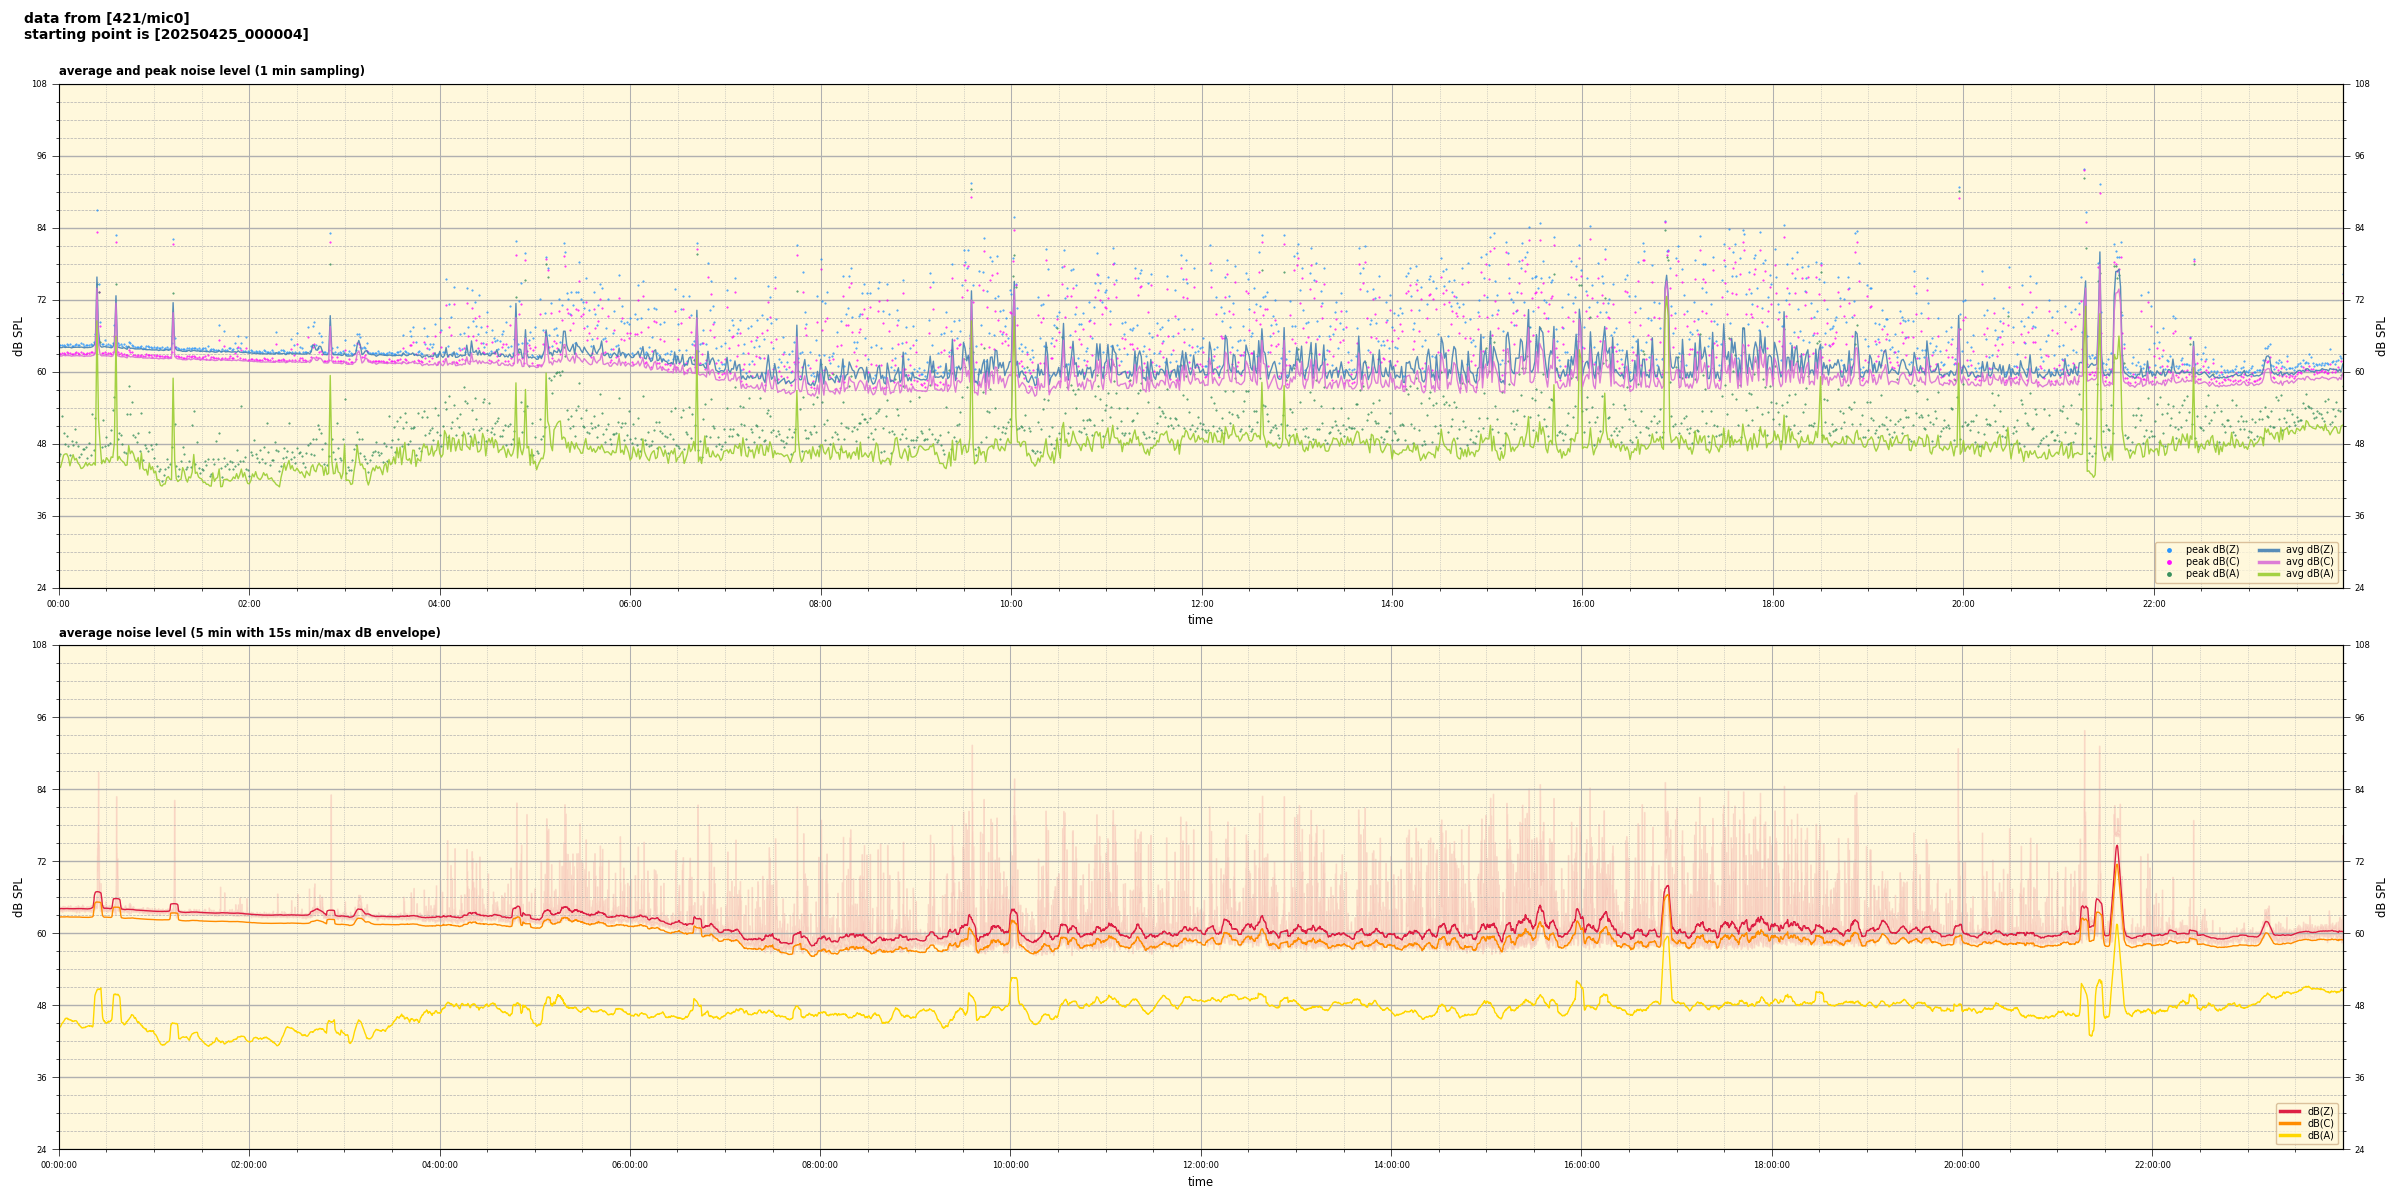Click the magenta peak dB(C) legend dot

point(2169,562)
